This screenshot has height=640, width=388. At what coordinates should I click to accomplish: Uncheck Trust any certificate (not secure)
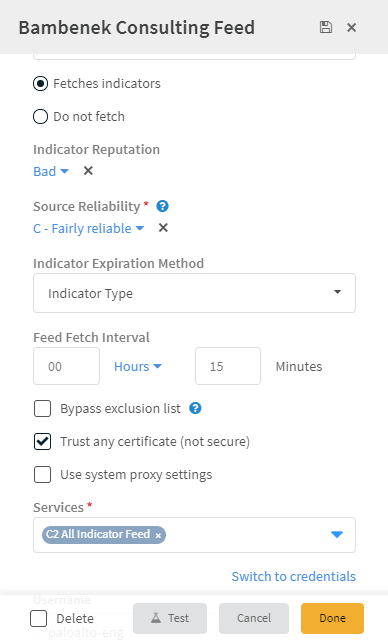42,442
